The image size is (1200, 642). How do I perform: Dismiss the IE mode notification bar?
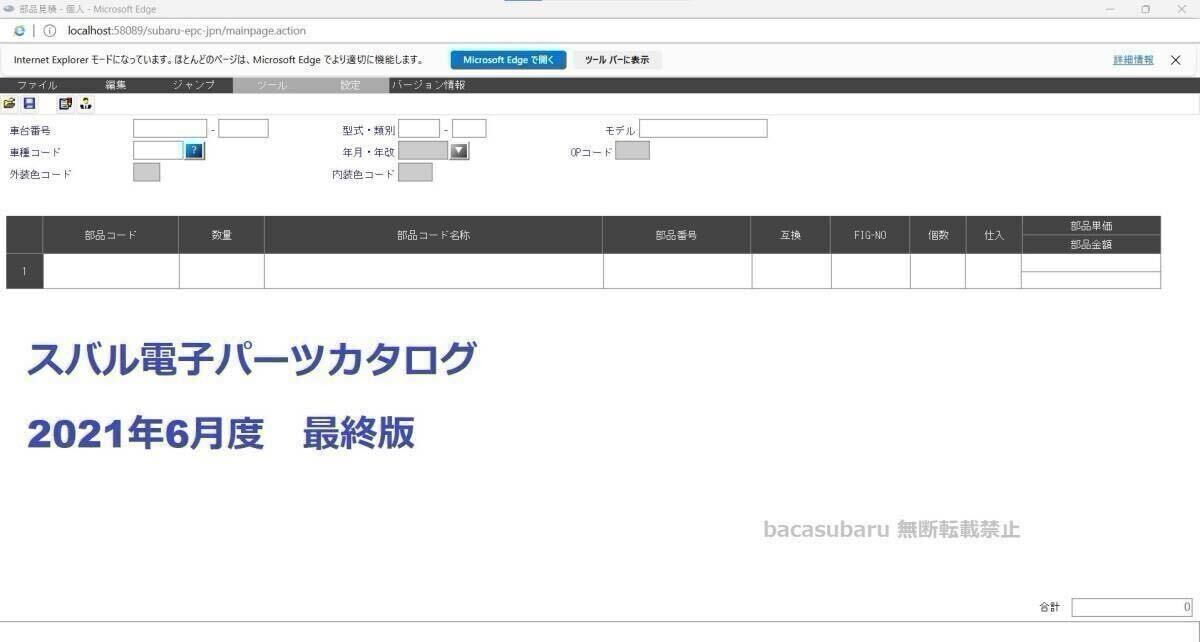point(1176,60)
